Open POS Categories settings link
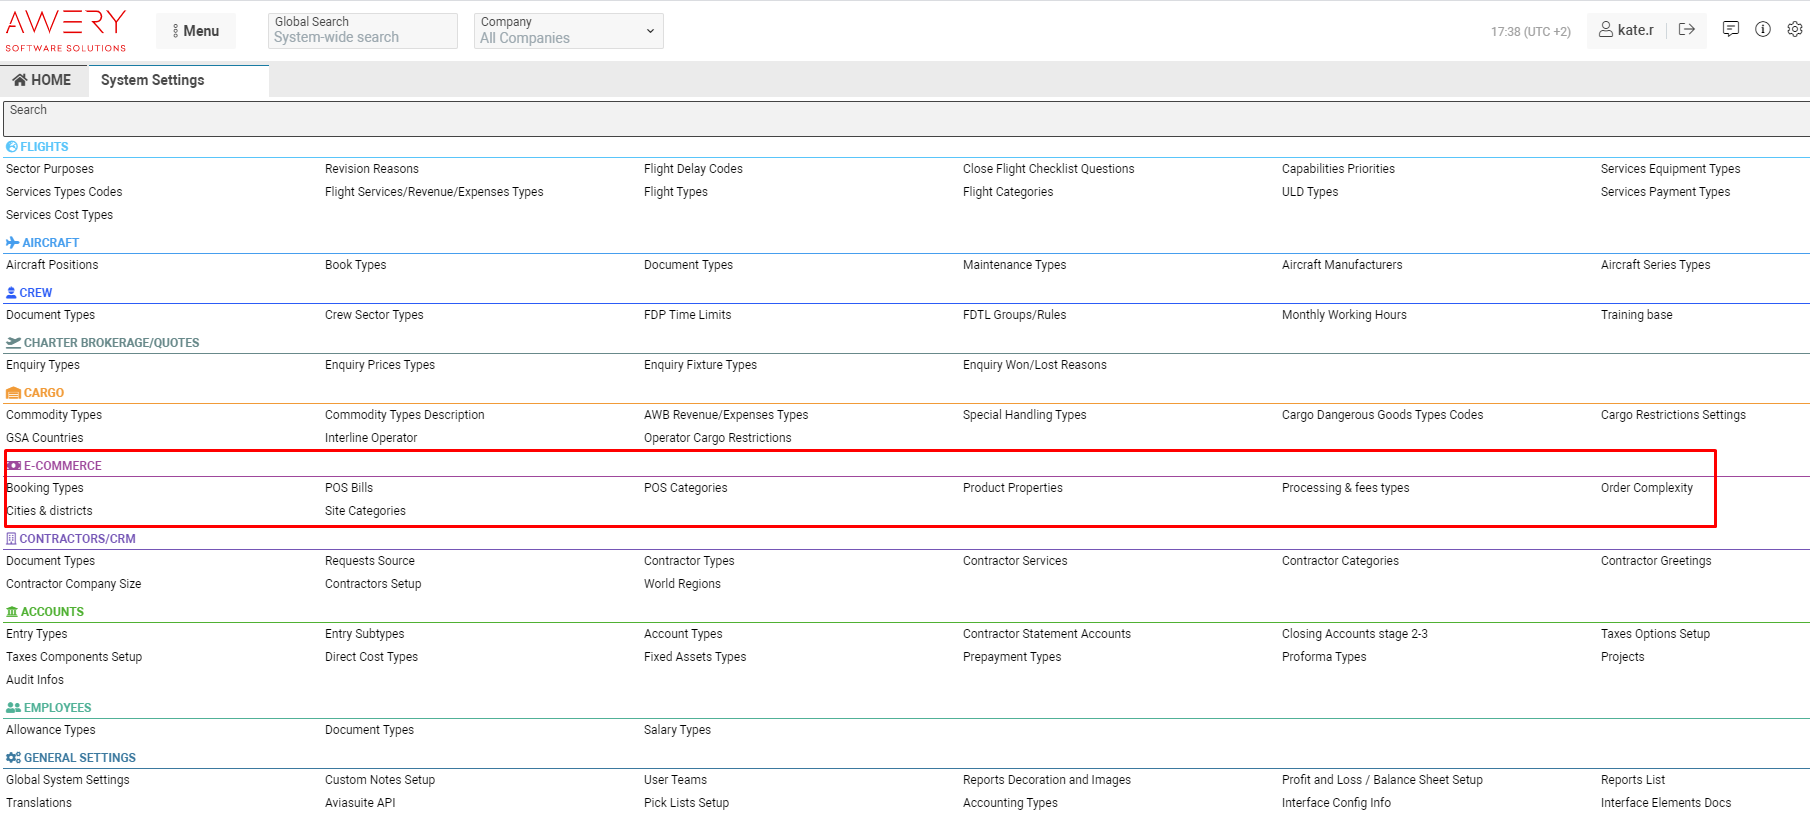This screenshot has height=822, width=1810. coord(685,488)
